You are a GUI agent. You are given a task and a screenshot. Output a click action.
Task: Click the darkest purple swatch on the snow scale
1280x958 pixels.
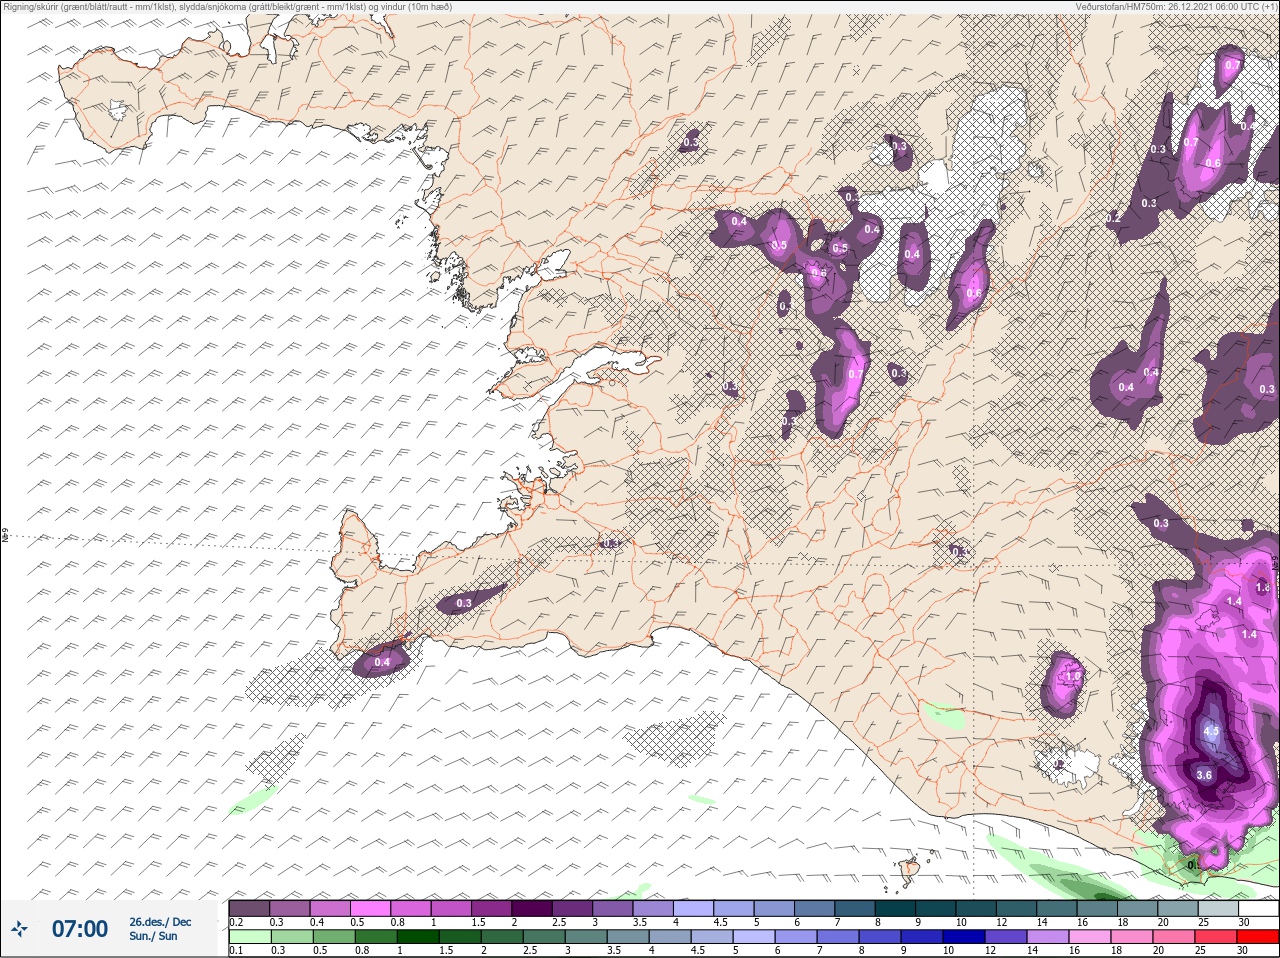(x=532, y=907)
